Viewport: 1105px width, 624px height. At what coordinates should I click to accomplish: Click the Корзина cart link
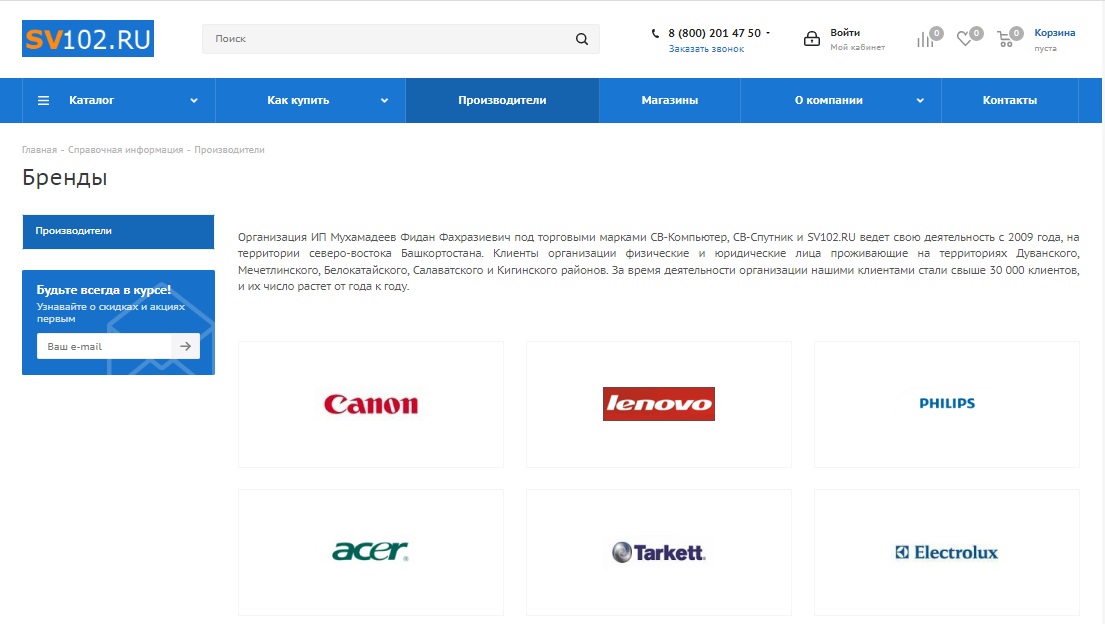coord(1055,32)
